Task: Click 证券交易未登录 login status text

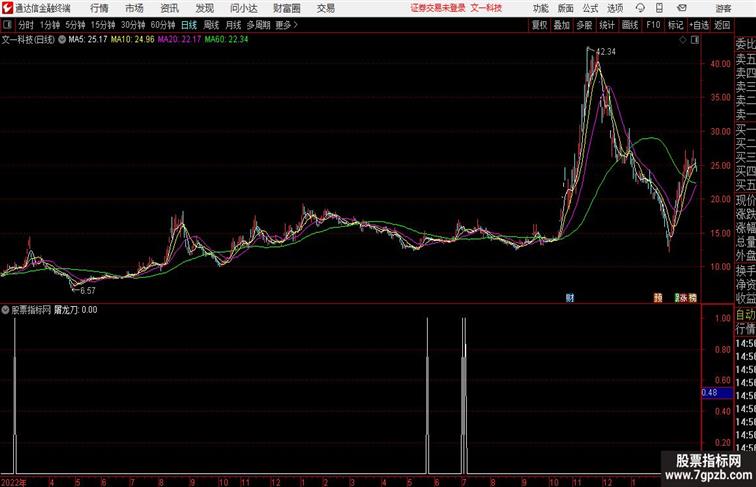Action: point(438,8)
